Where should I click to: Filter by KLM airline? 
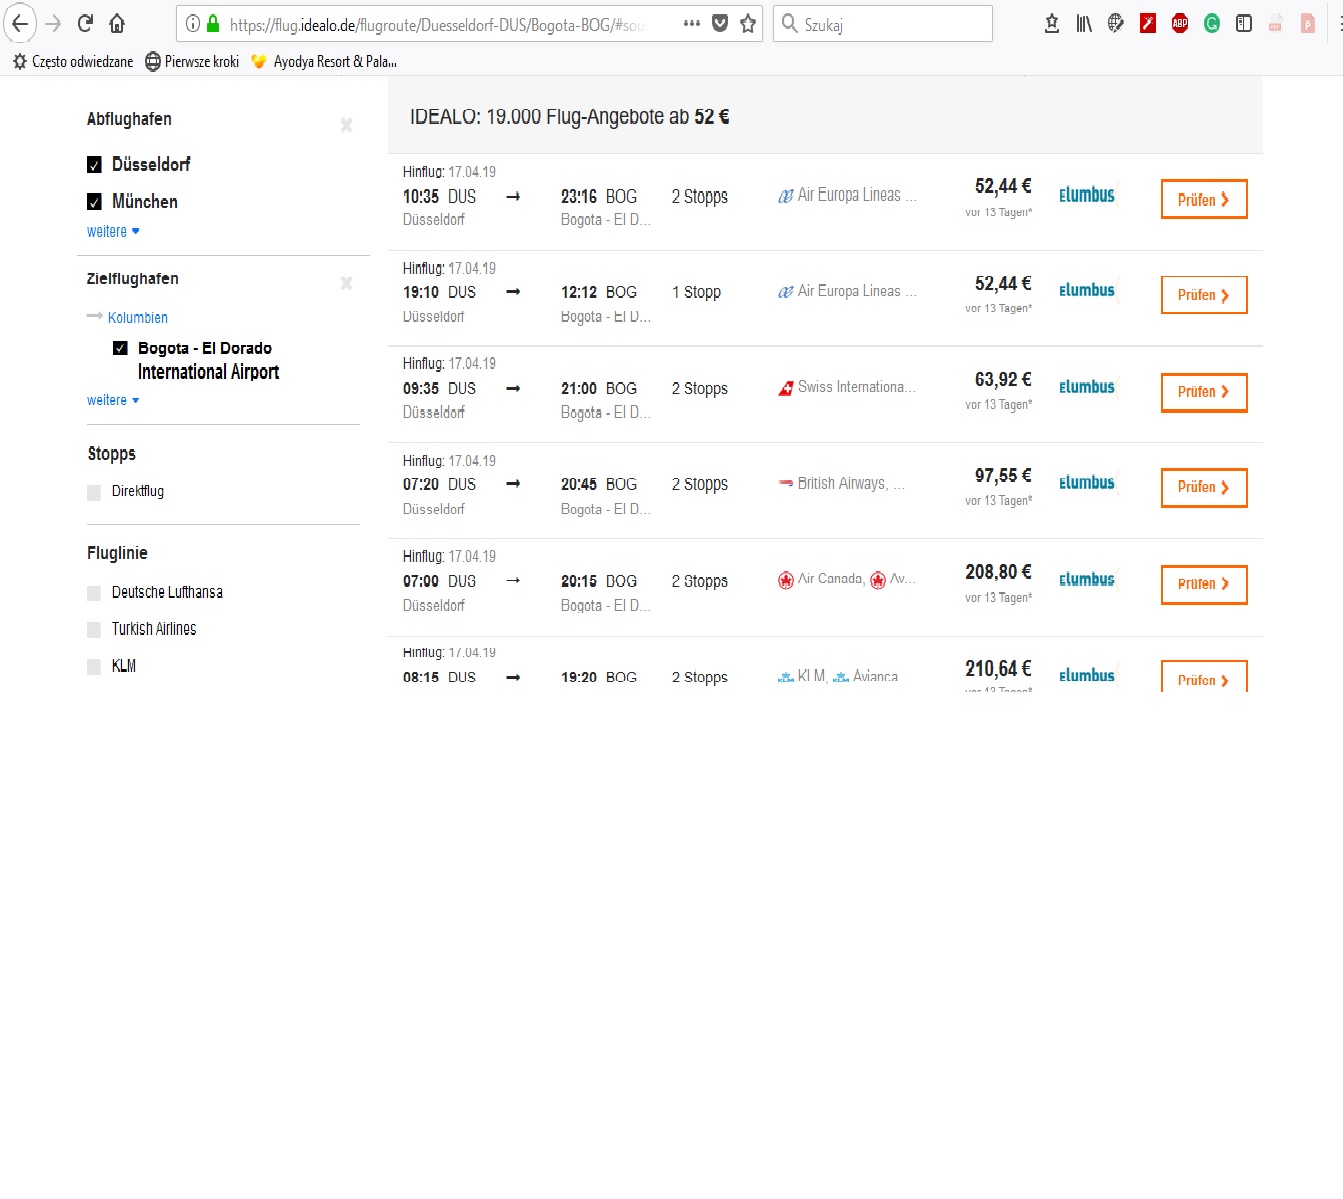click(x=94, y=667)
